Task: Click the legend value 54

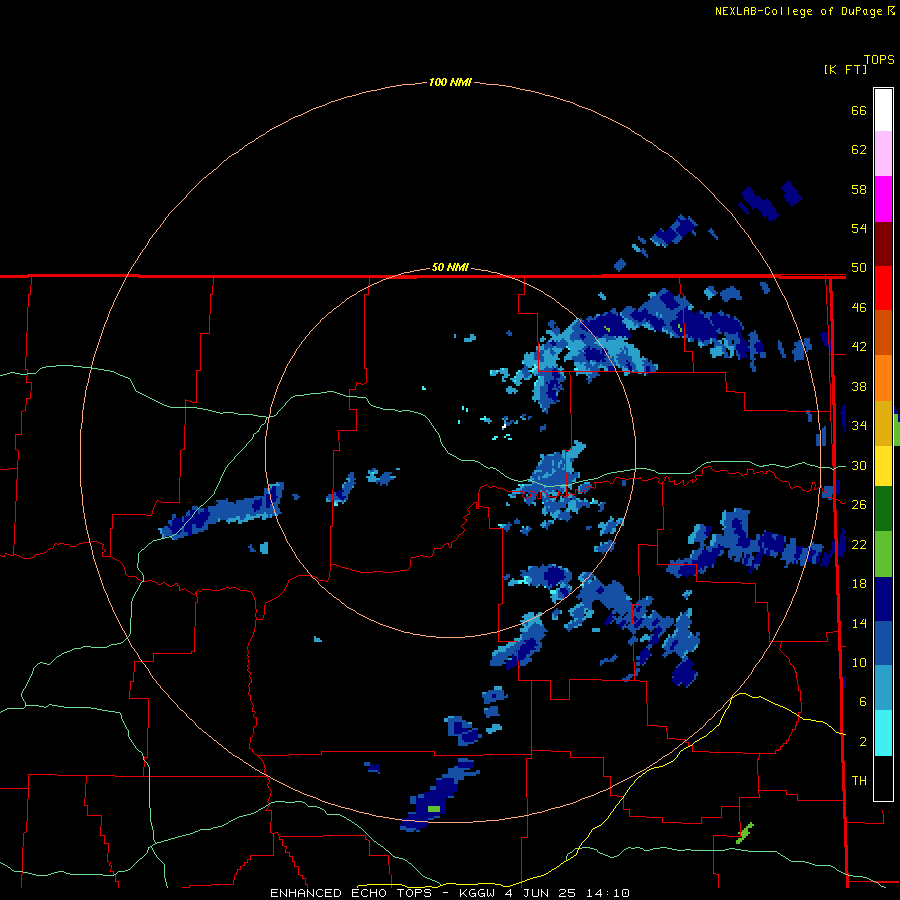Action: pyautogui.click(x=859, y=228)
